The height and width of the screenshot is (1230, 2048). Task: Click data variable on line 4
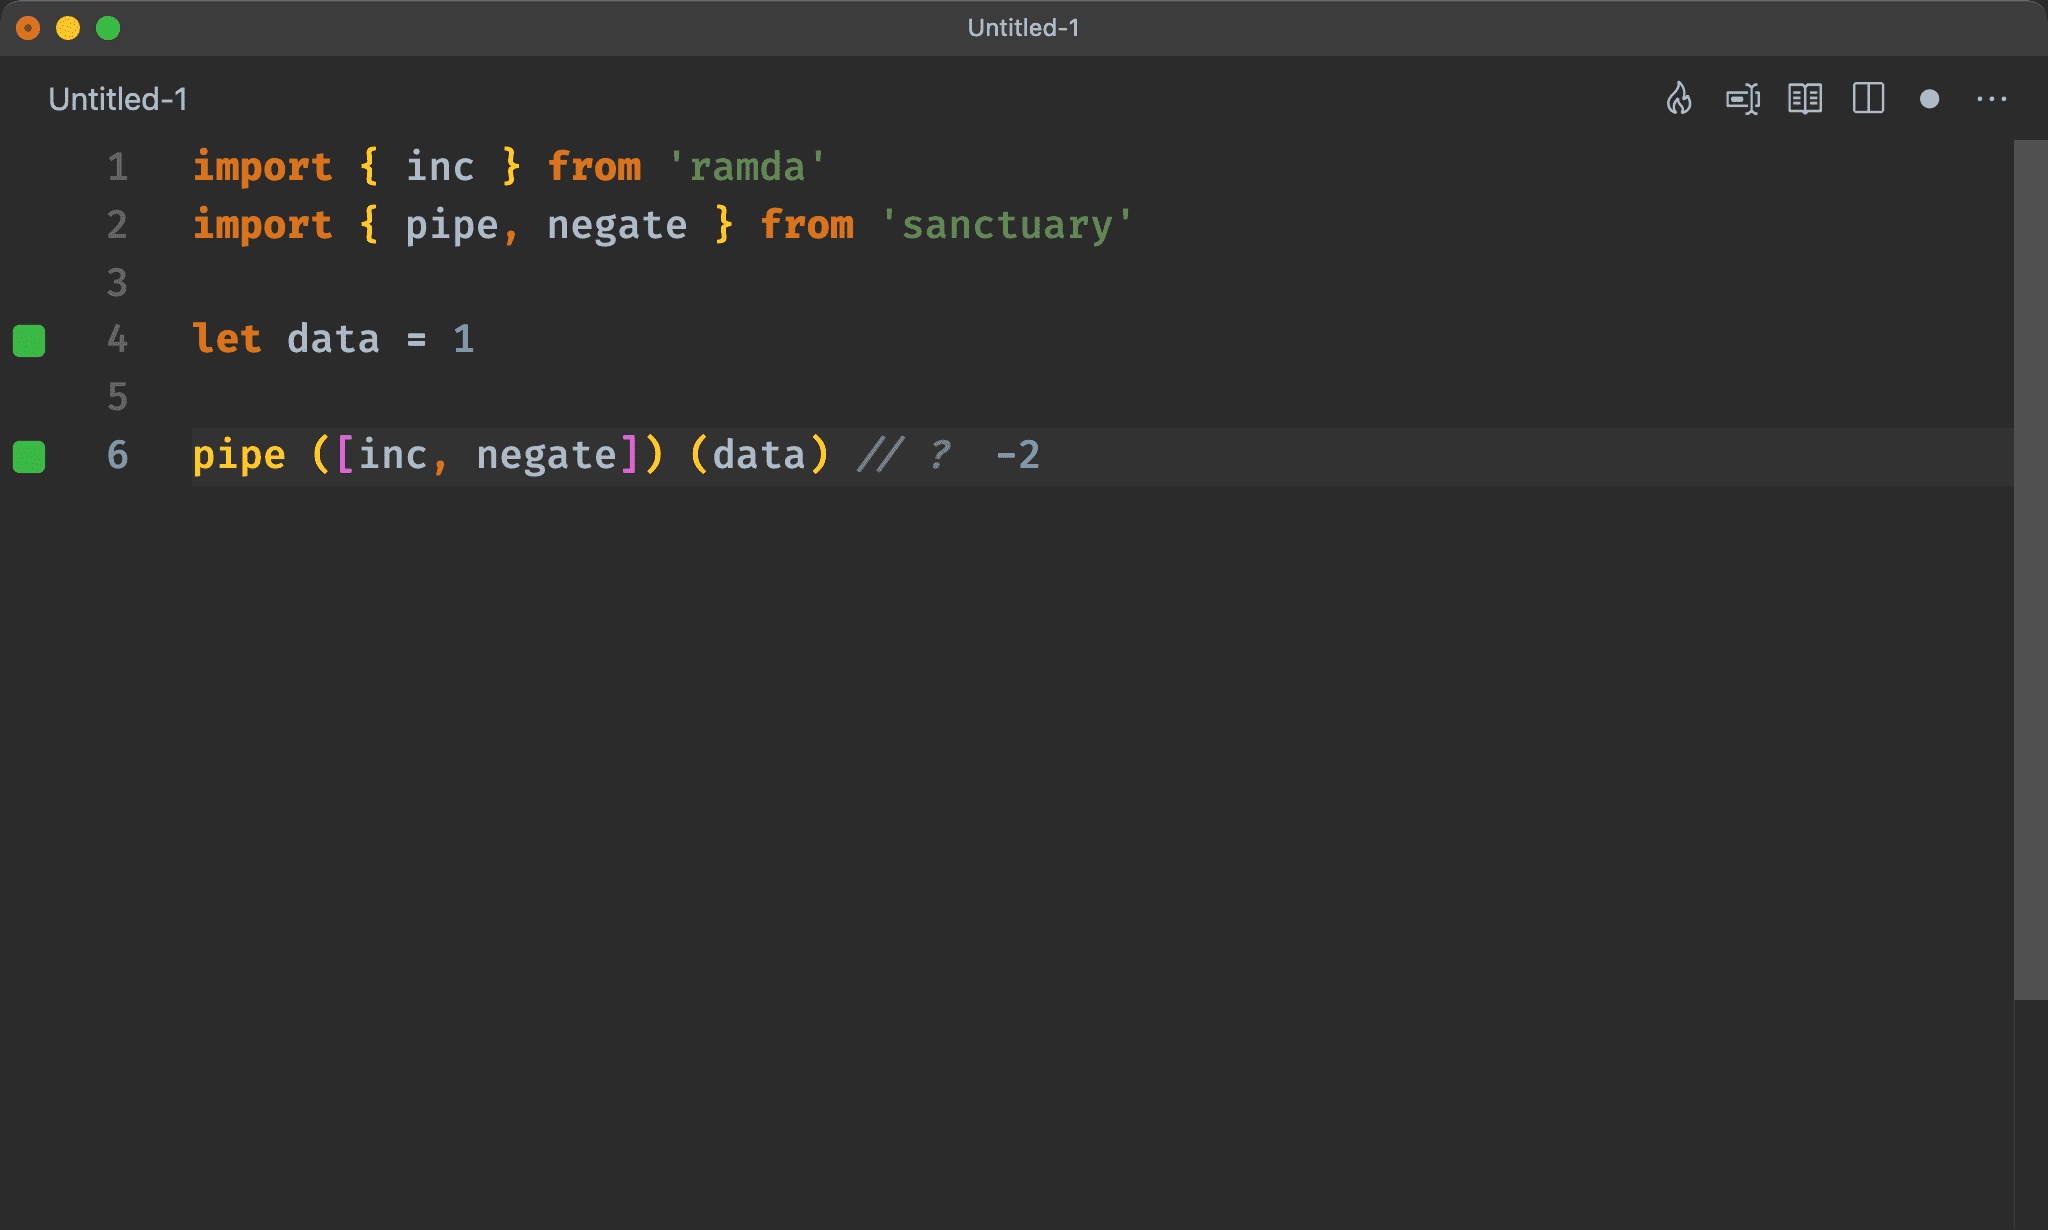[x=338, y=339]
